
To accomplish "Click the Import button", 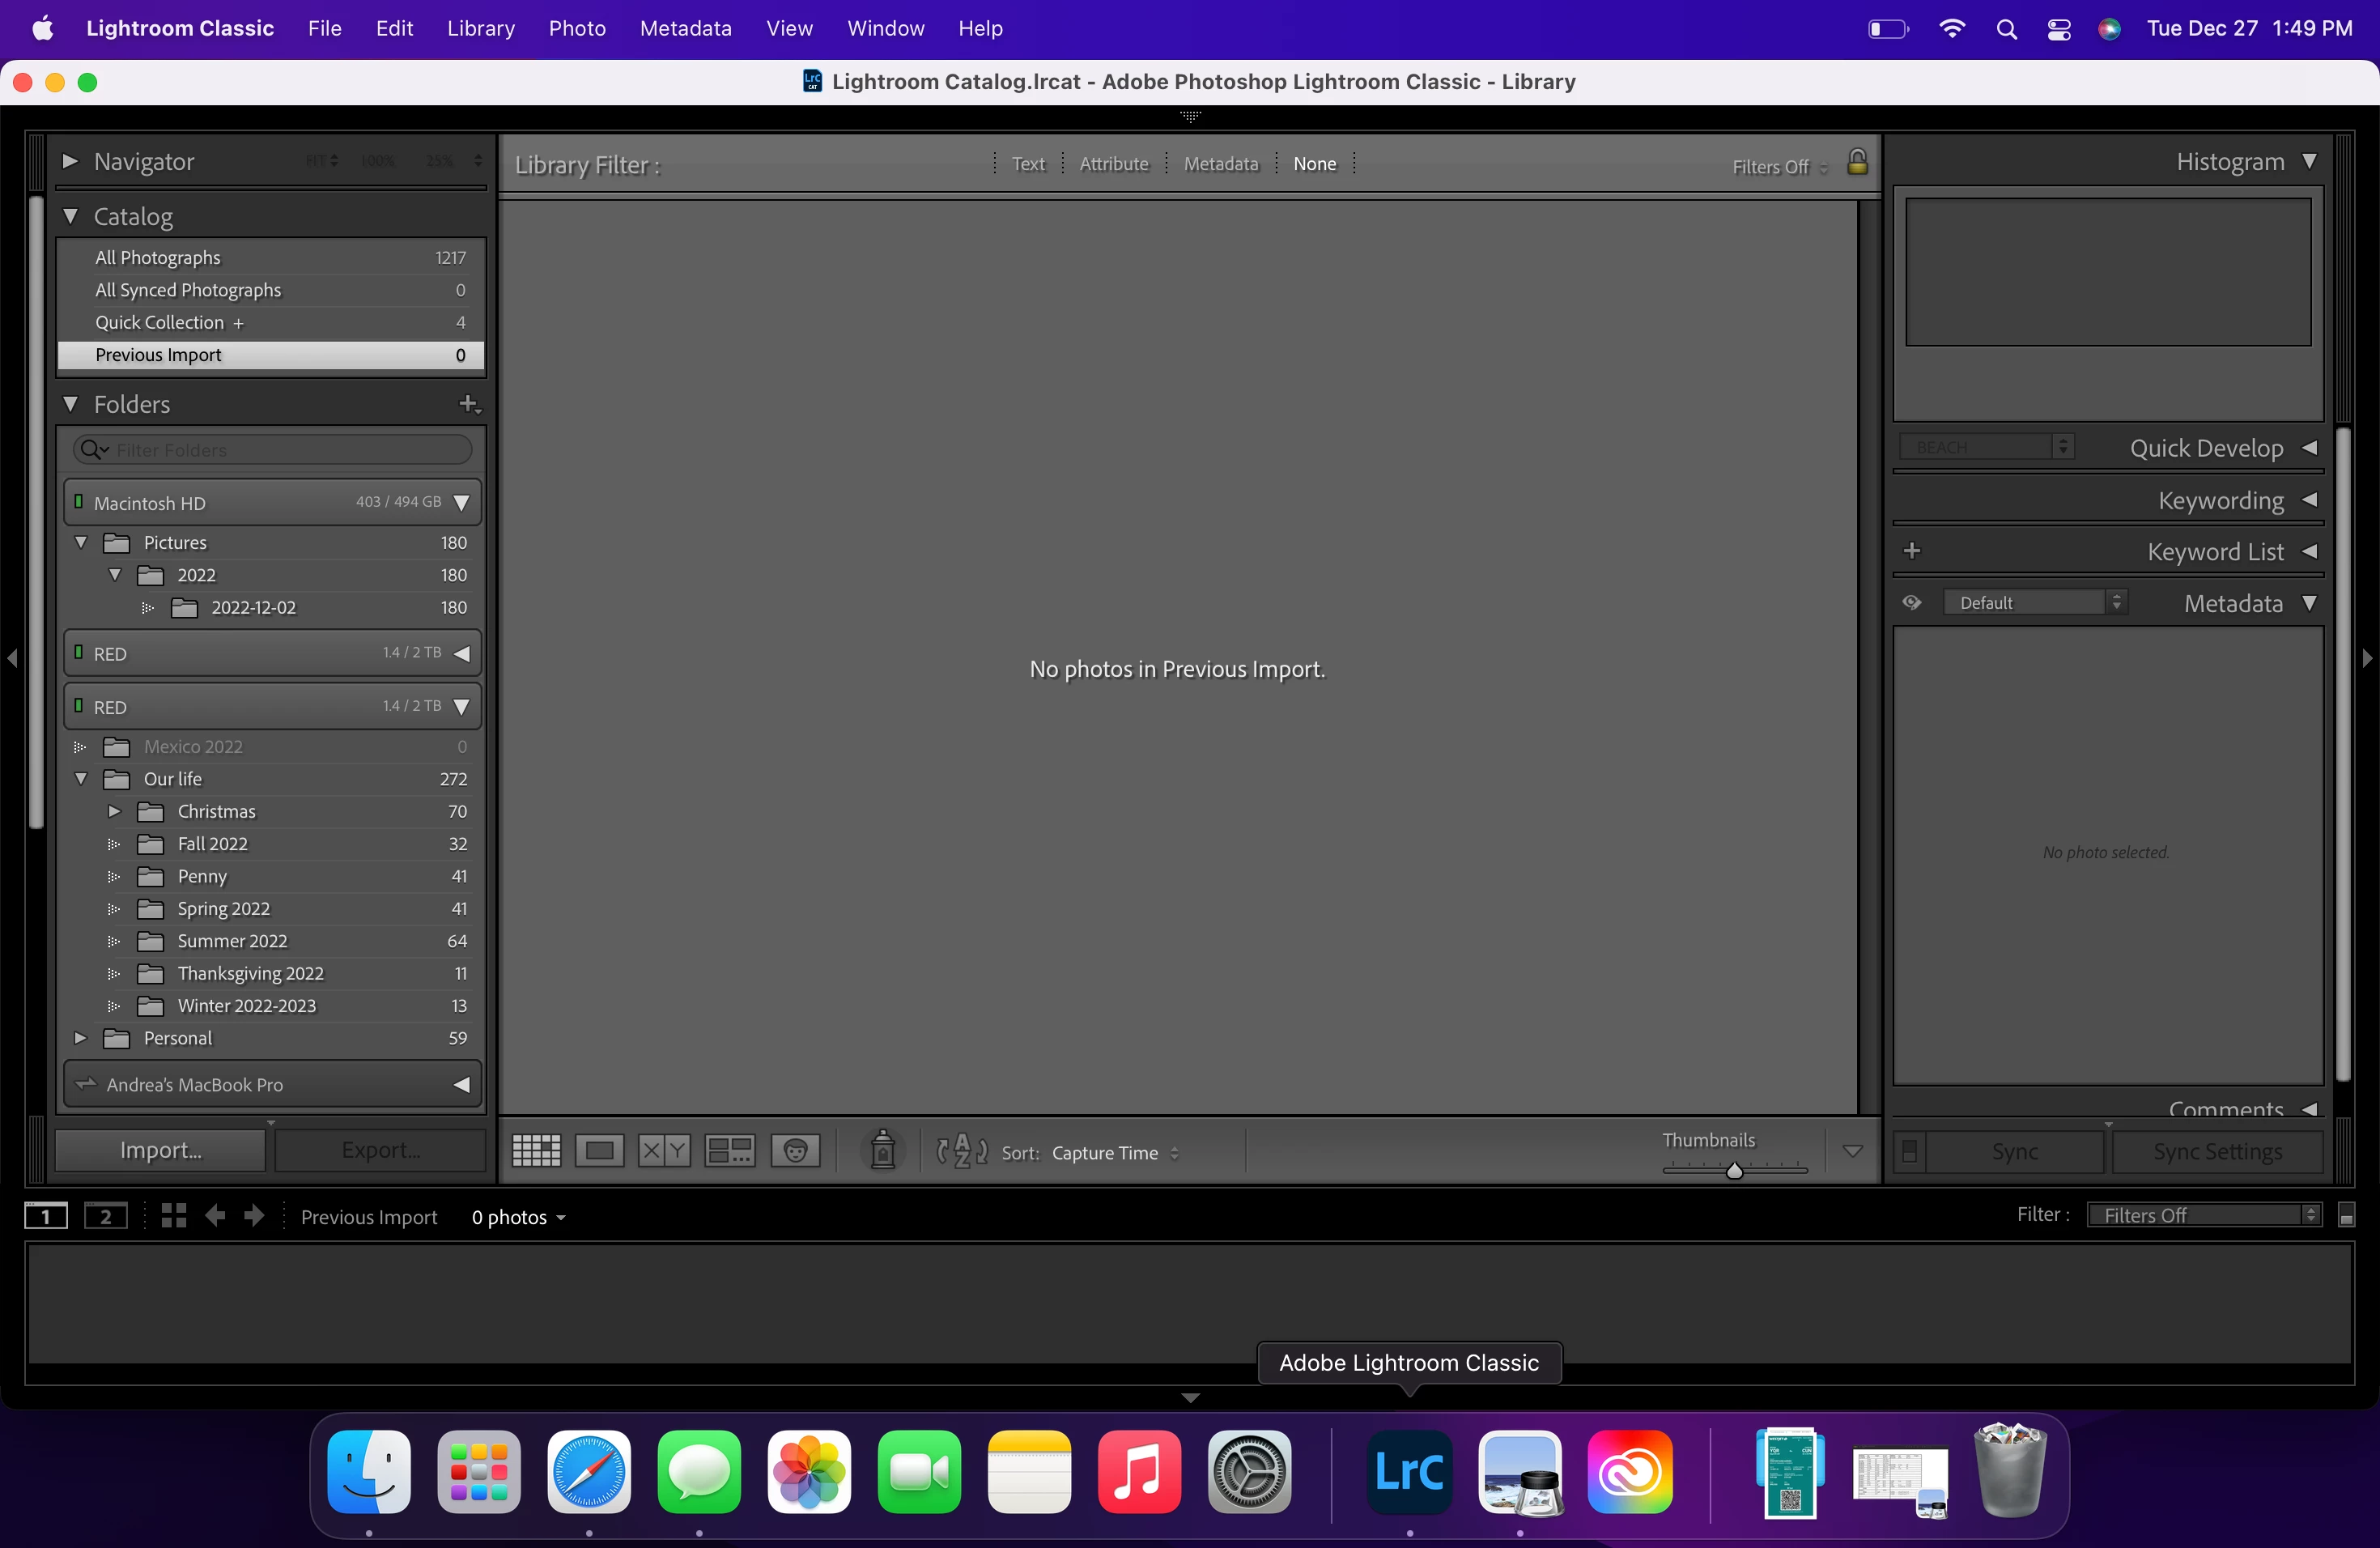I will point(160,1150).
